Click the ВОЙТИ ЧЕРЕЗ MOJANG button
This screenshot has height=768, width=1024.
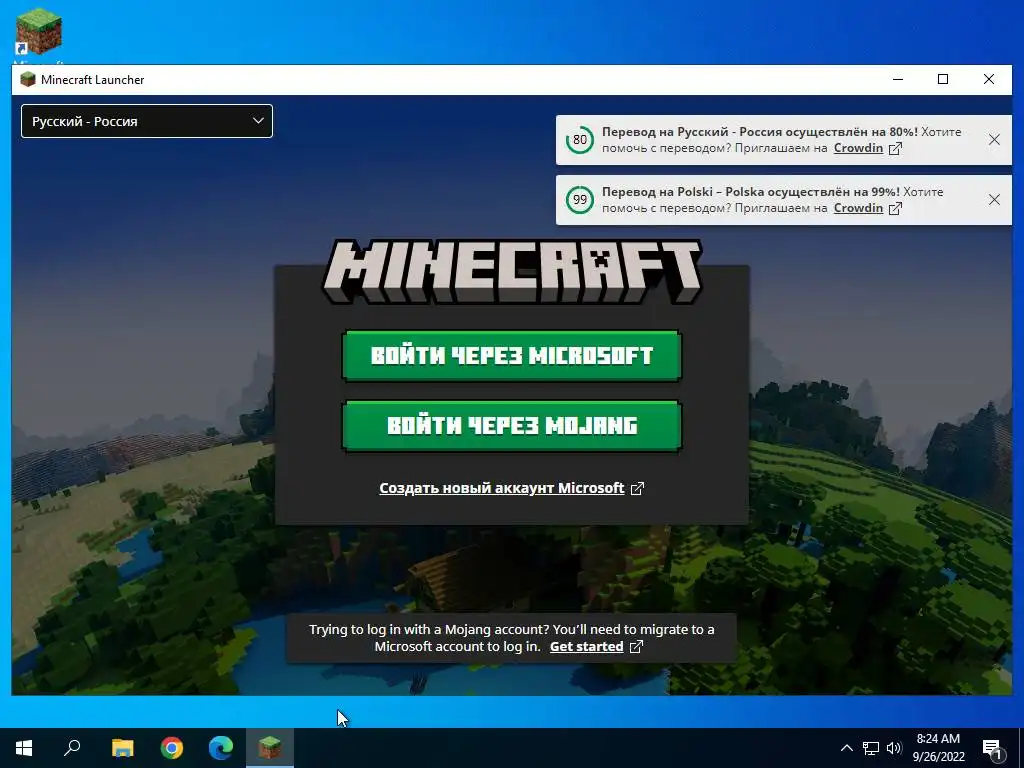tap(512, 426)
